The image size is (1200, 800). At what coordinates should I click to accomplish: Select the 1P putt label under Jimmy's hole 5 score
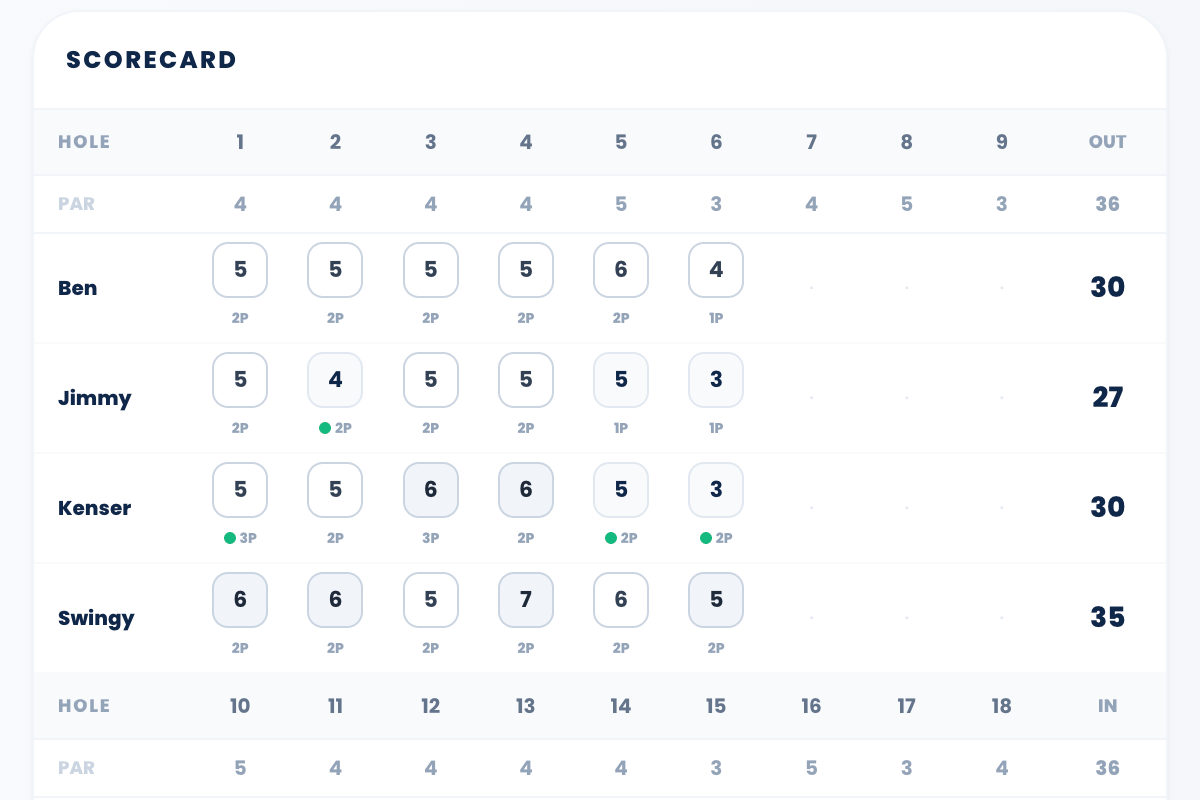coord(620,428)
